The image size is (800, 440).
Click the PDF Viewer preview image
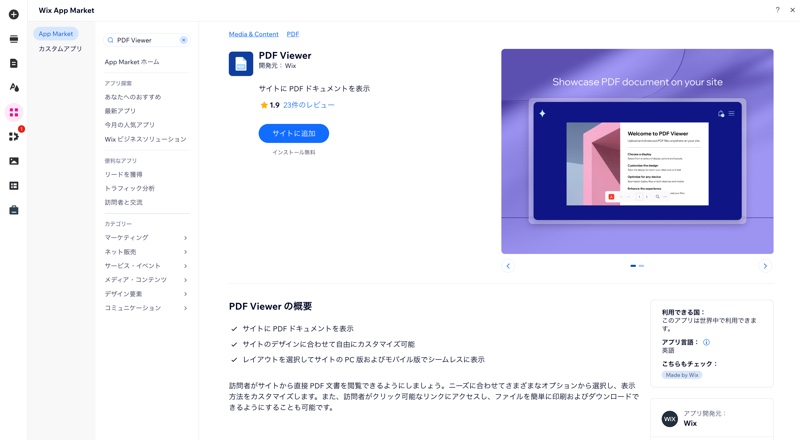(x=637, y=151)
